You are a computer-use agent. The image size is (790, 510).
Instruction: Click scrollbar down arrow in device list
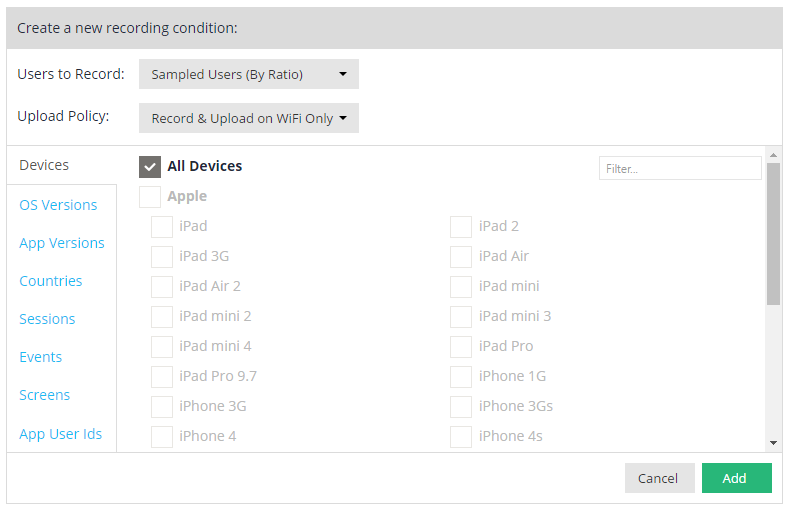(773, 442)
